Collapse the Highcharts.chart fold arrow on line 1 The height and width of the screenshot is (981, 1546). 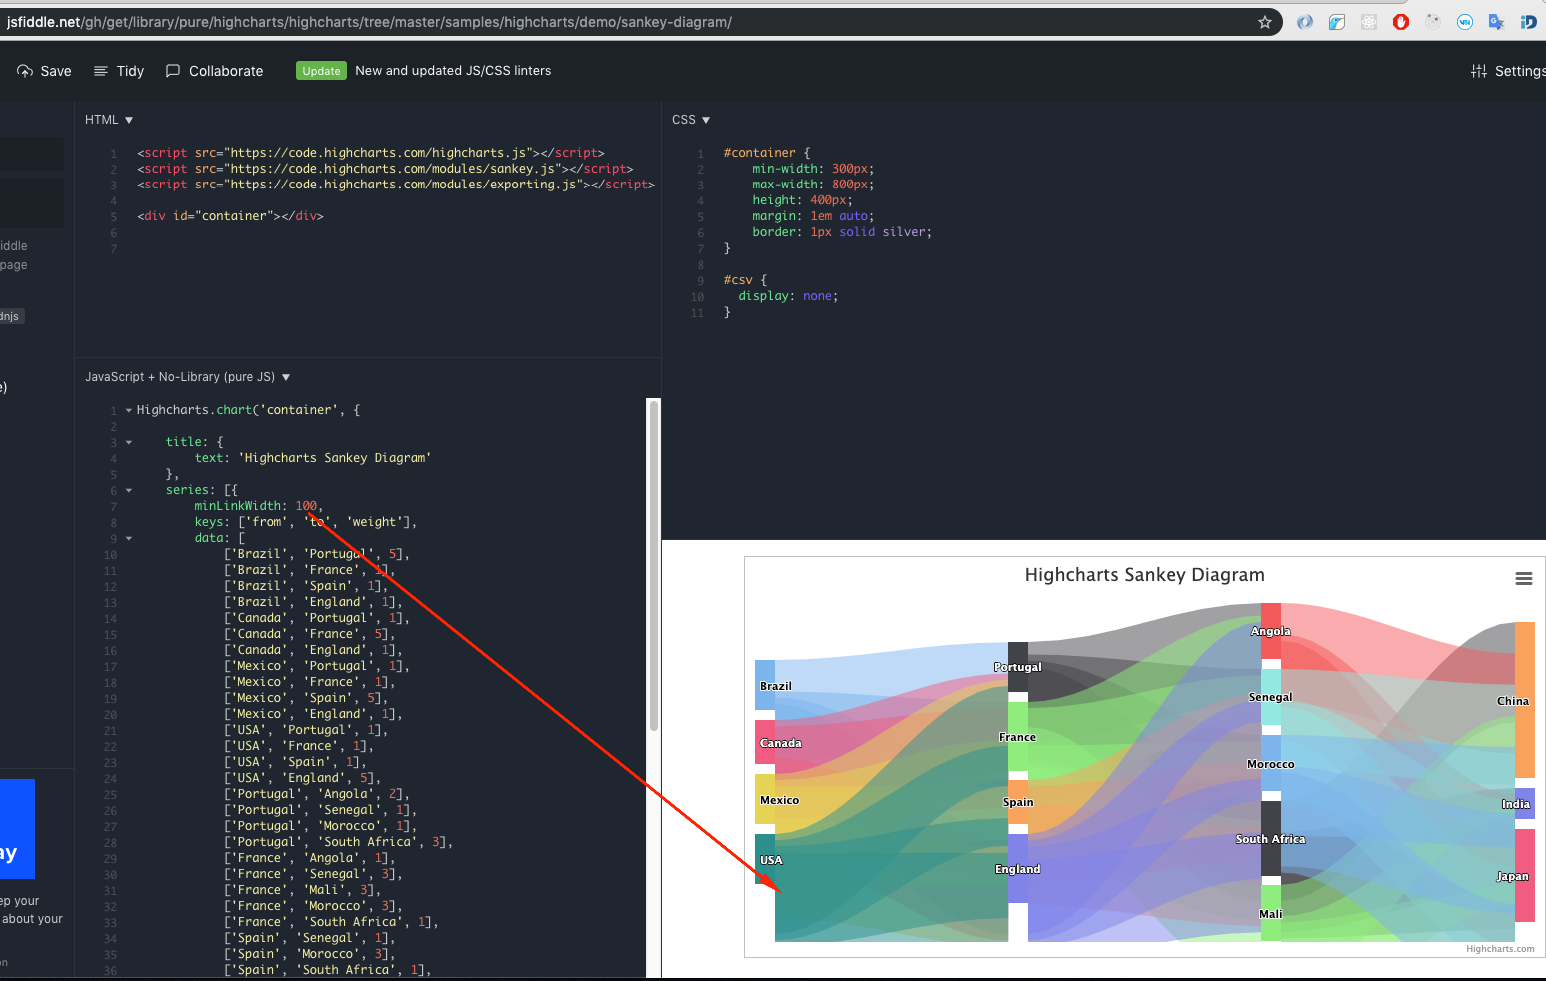click(128, 409)
